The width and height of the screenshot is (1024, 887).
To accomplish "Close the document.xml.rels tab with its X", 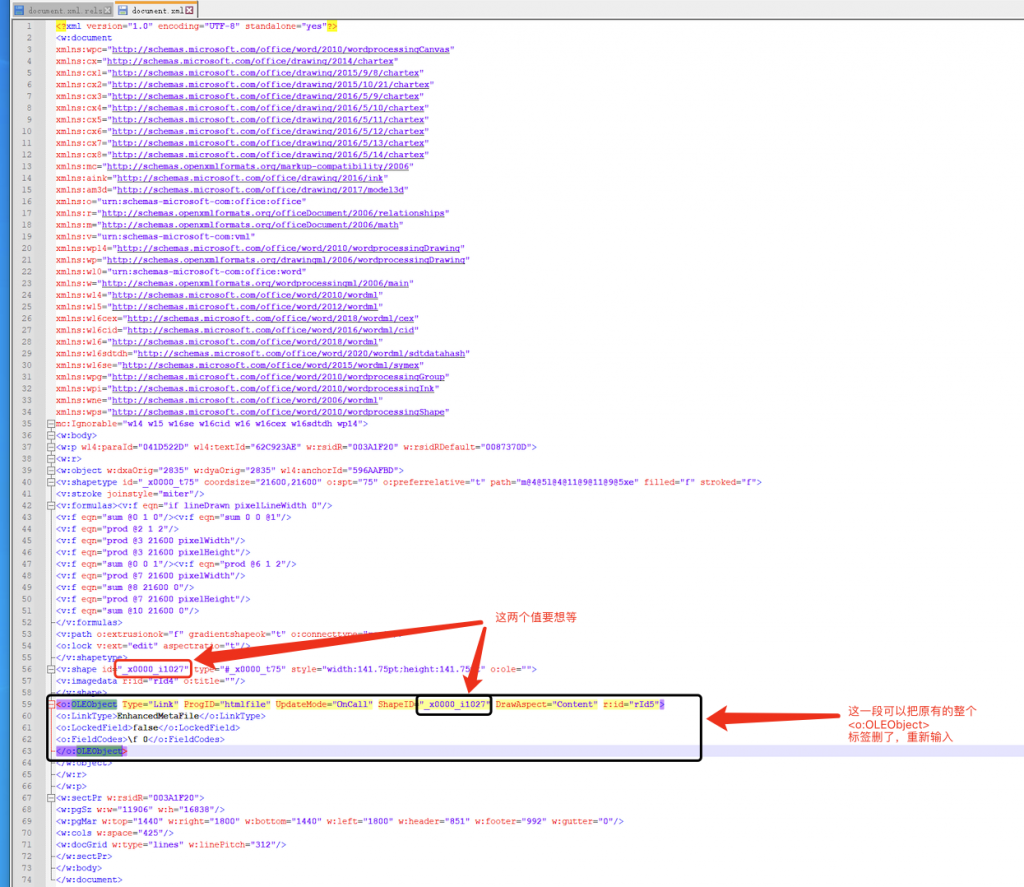I will point(106,9).
